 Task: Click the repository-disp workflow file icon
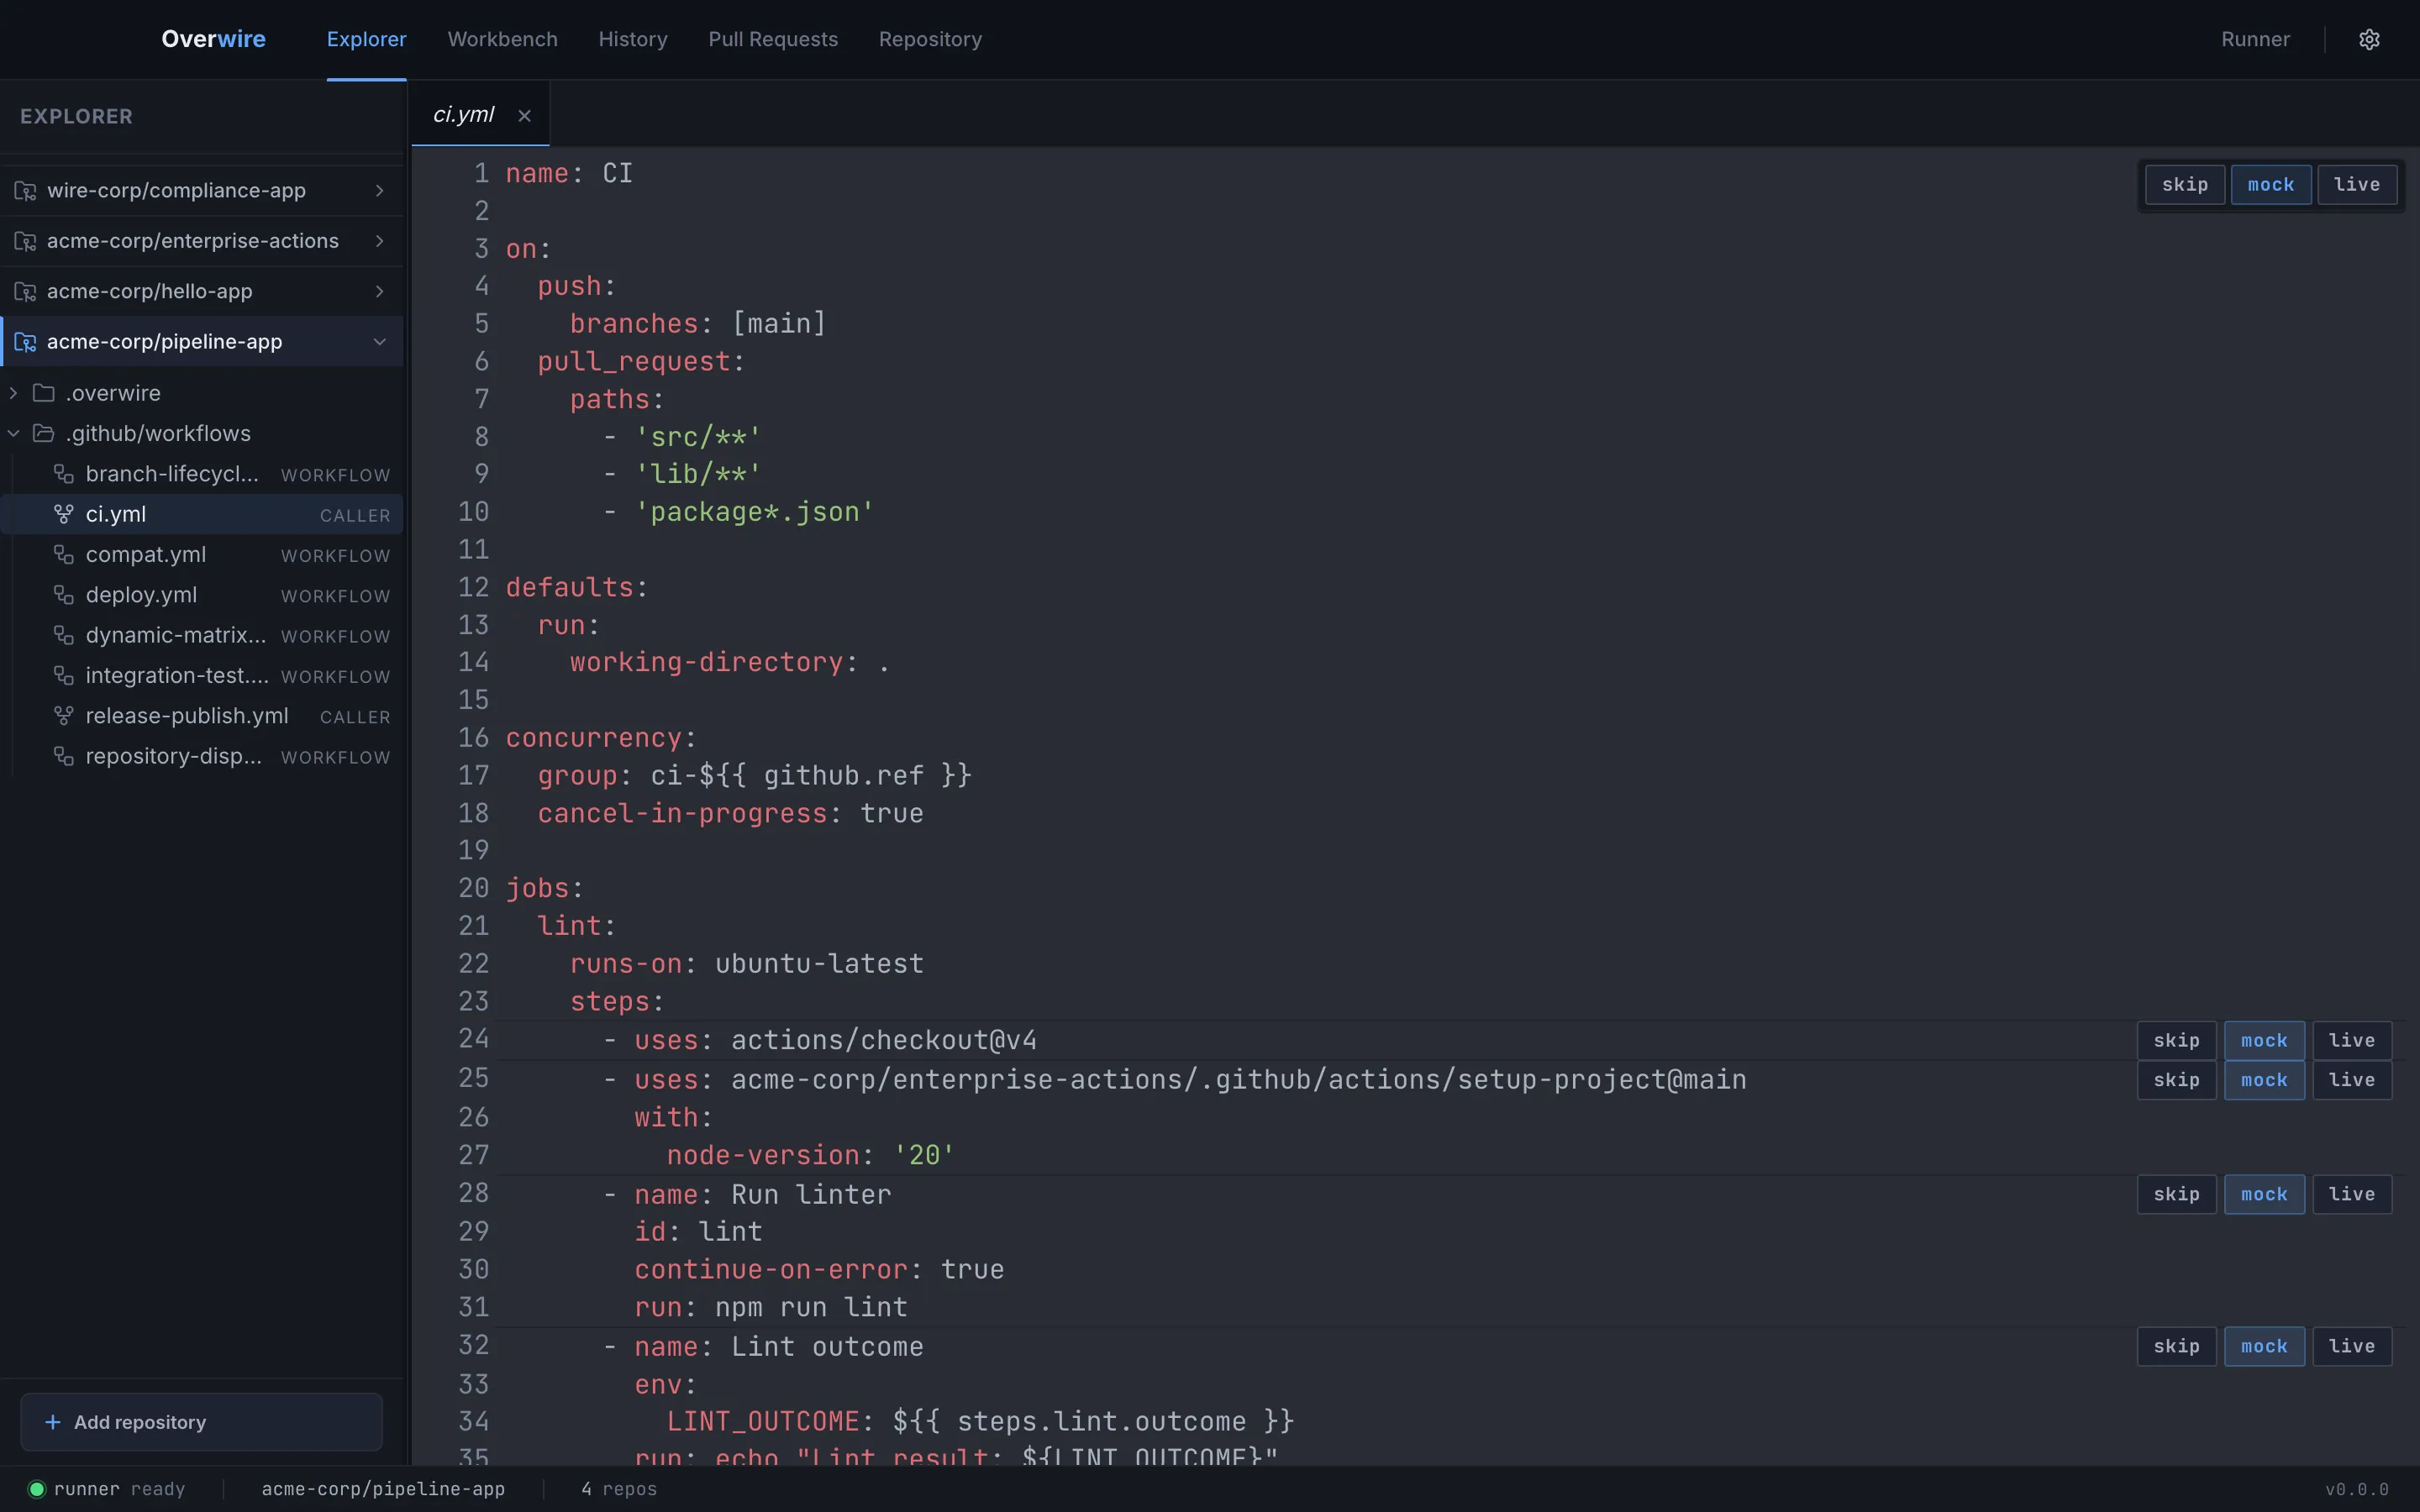64,756
